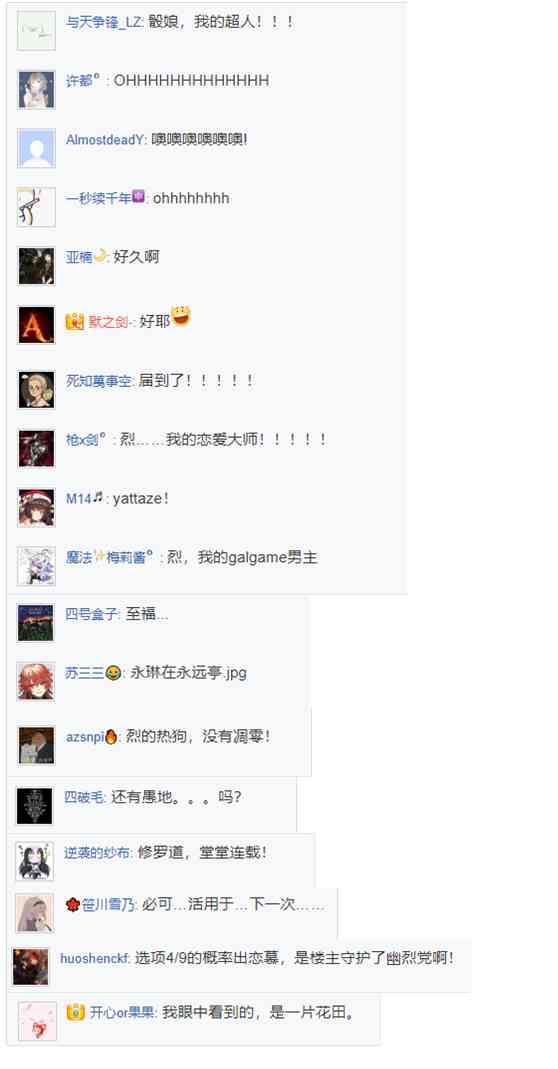Open the profile picture of 许都
The height and width of the screenshot is (1069, 558).
pyautogui.click(x=36, y=89)
